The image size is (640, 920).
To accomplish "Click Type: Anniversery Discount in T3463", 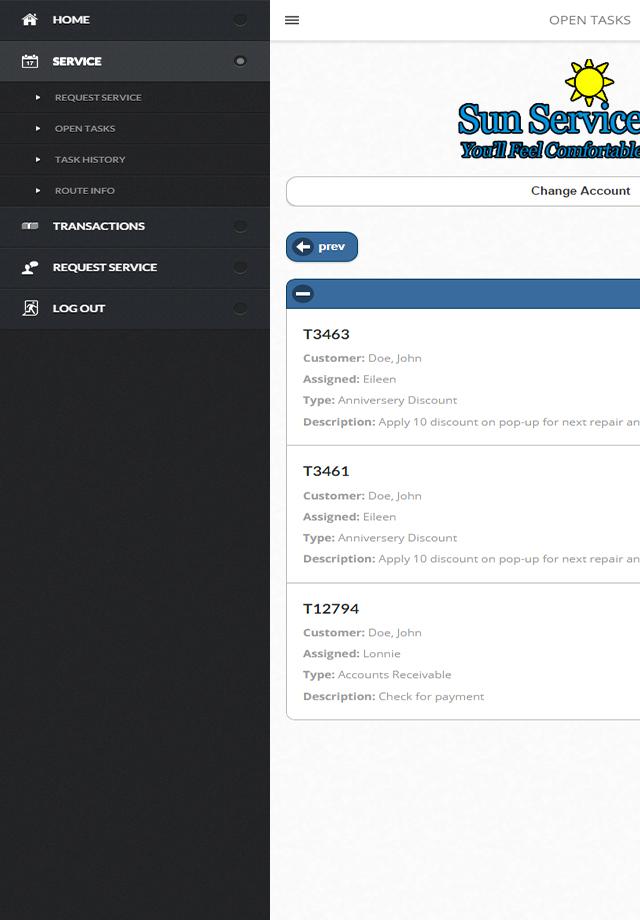I will pyautogui.click(x=380, y=400).
